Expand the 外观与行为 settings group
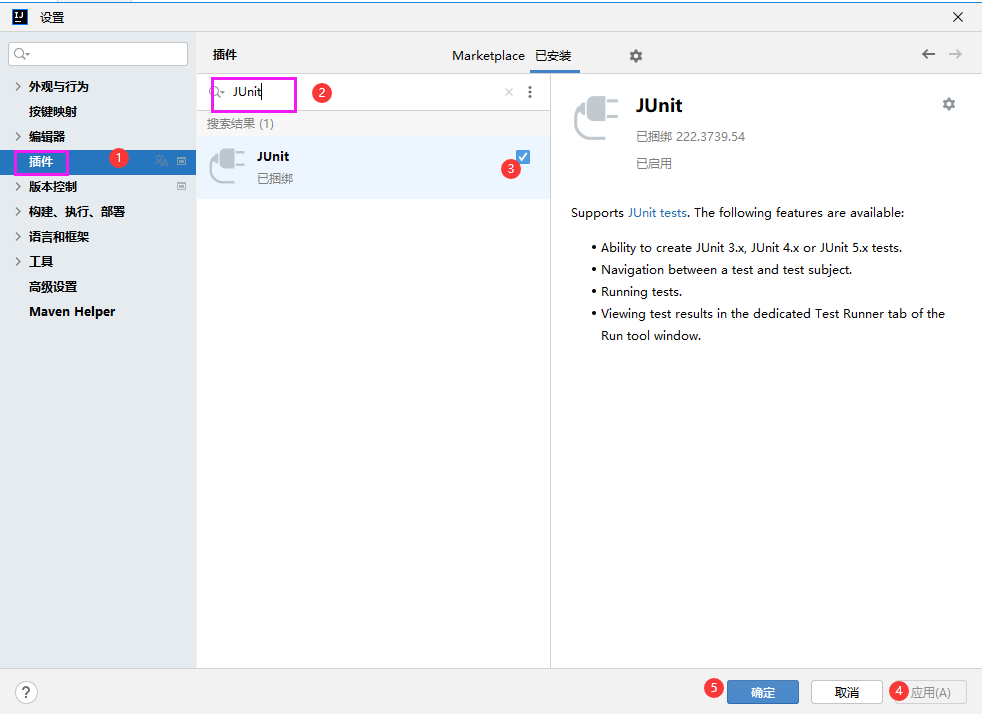The image size is (982, 714). (x=18, y=87)
